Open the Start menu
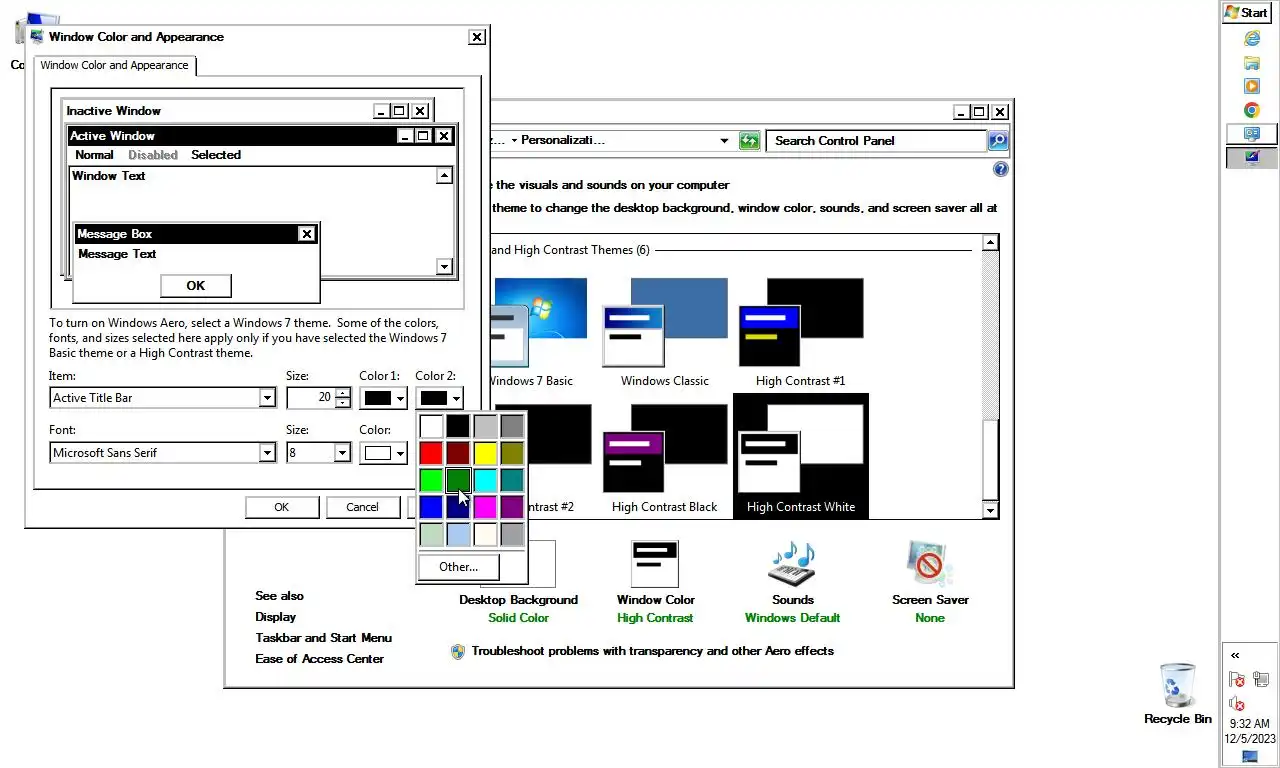 (x=1247, y=12)
